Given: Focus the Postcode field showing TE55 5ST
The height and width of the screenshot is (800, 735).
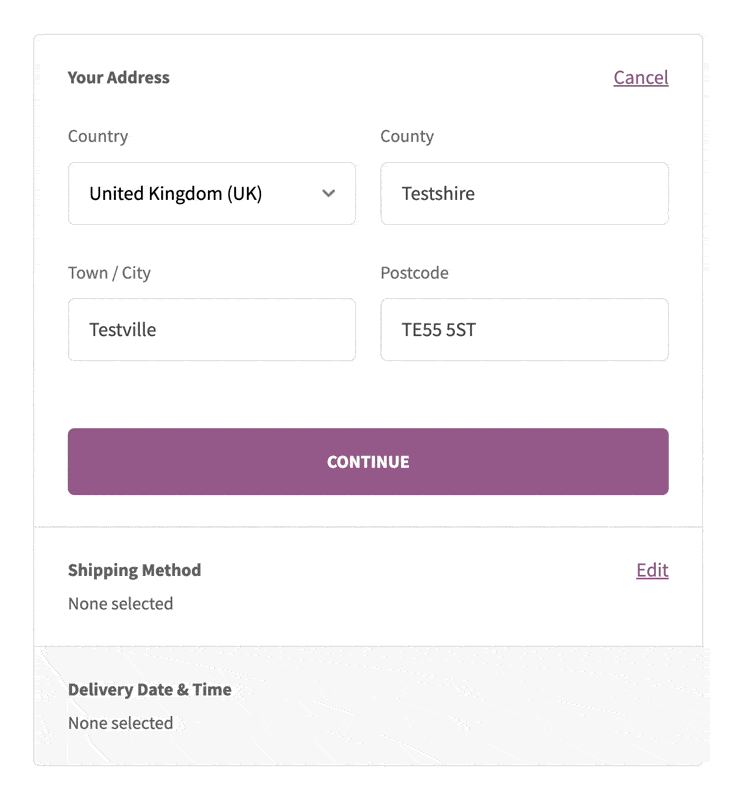Looking at the screenshot, I should 524,330.
